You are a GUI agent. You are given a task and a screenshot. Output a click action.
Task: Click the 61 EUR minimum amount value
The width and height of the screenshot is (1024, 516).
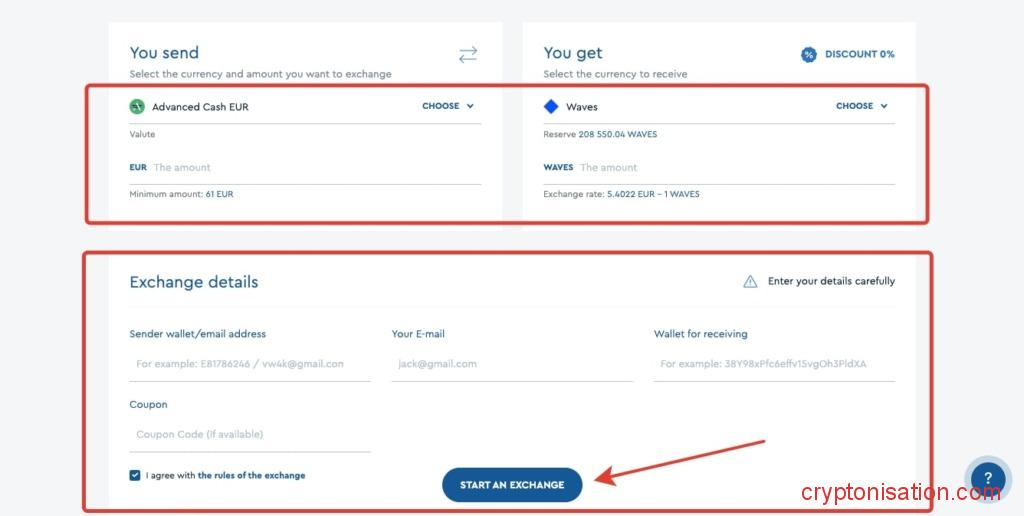pyautogui.click(x=219, y=194)
